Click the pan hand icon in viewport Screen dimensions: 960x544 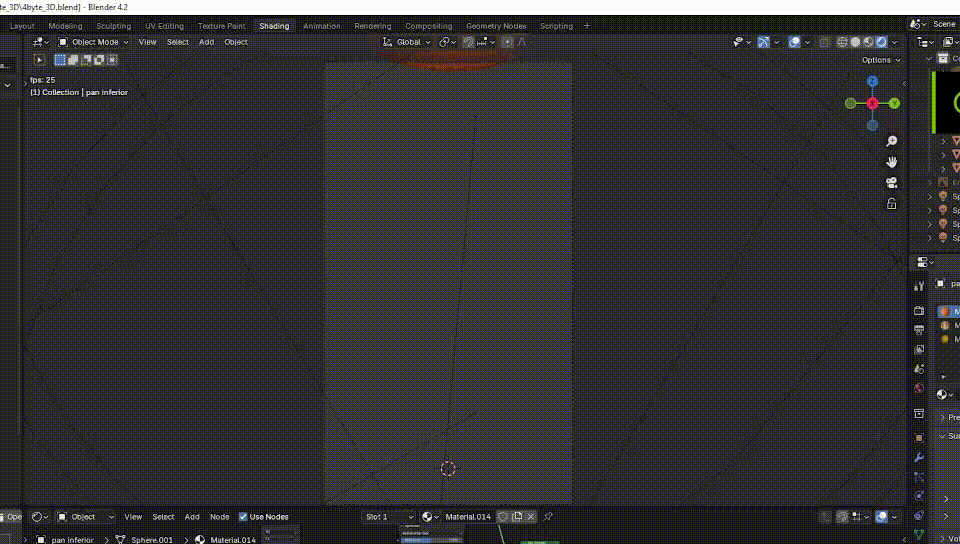click(x=891, y=162)
